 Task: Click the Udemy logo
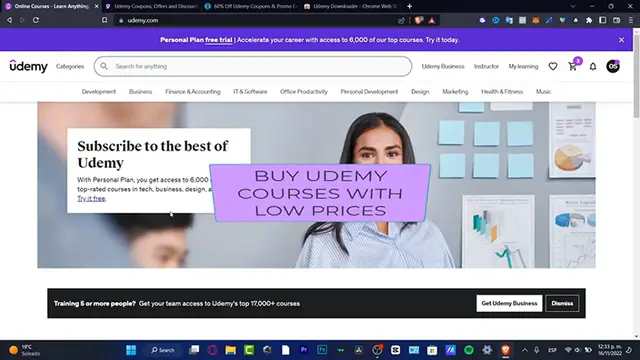[29, 66]
